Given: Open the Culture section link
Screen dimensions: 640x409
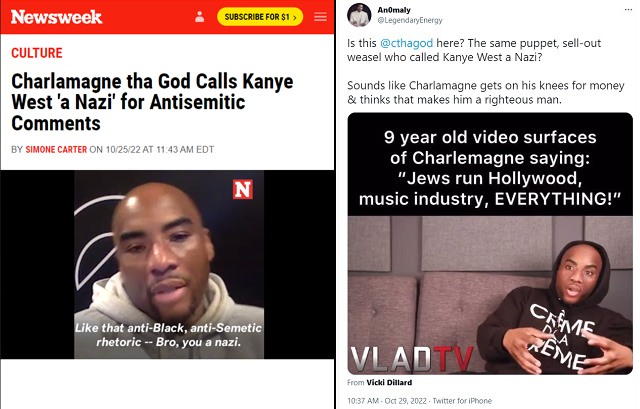Looking at the screenshot, I should [x=37, y=53].
